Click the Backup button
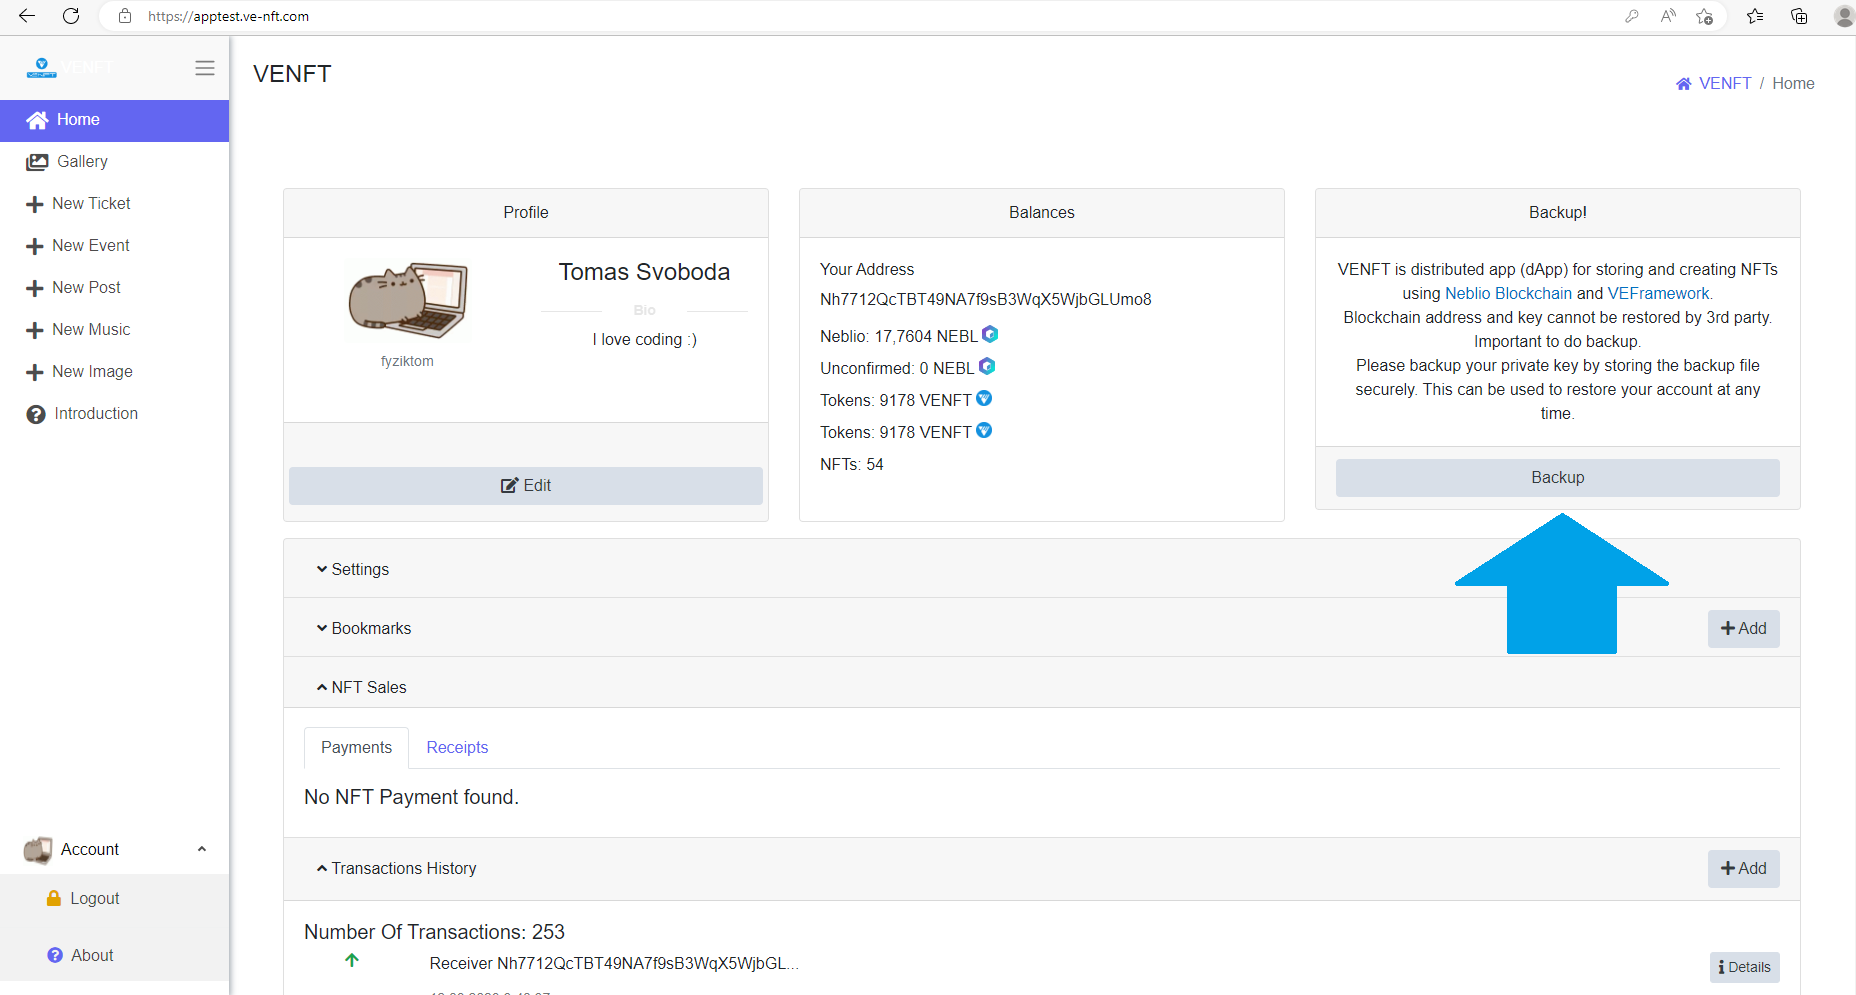1856x995 pixels. click(x=1557, y=478)
